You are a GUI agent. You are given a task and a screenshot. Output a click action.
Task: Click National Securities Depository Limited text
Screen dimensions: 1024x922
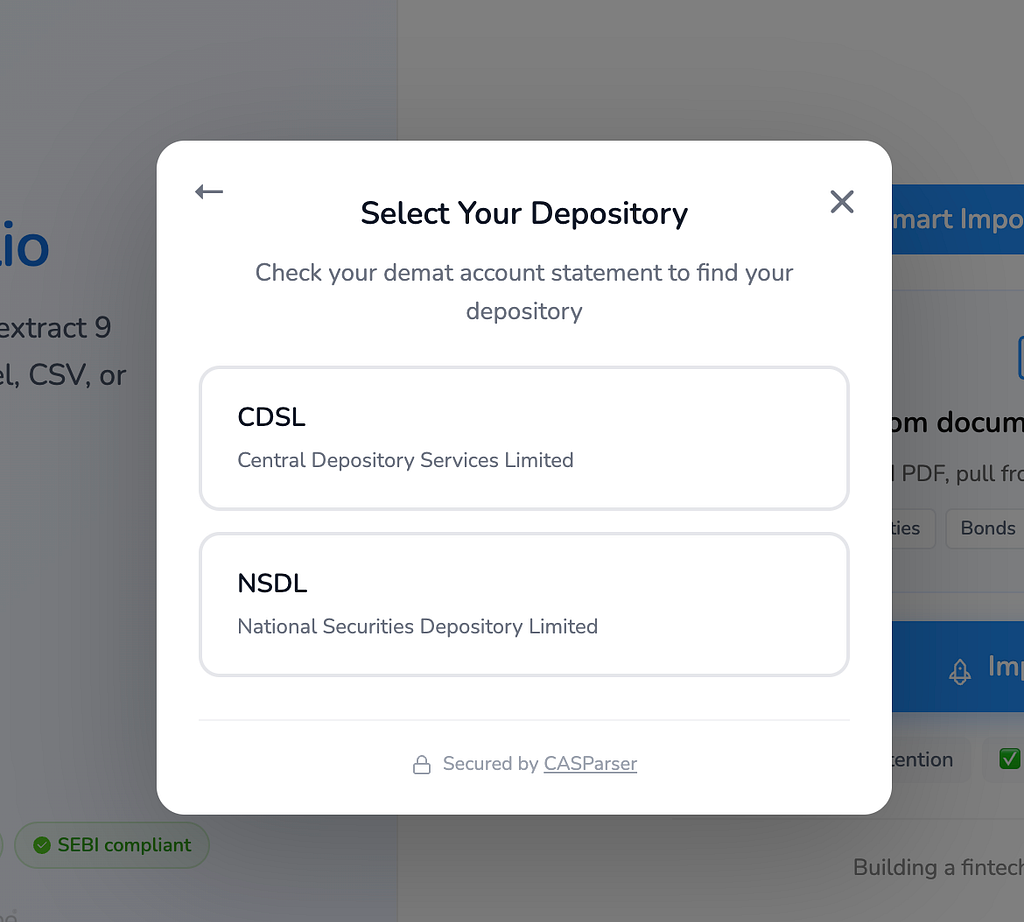418,627
